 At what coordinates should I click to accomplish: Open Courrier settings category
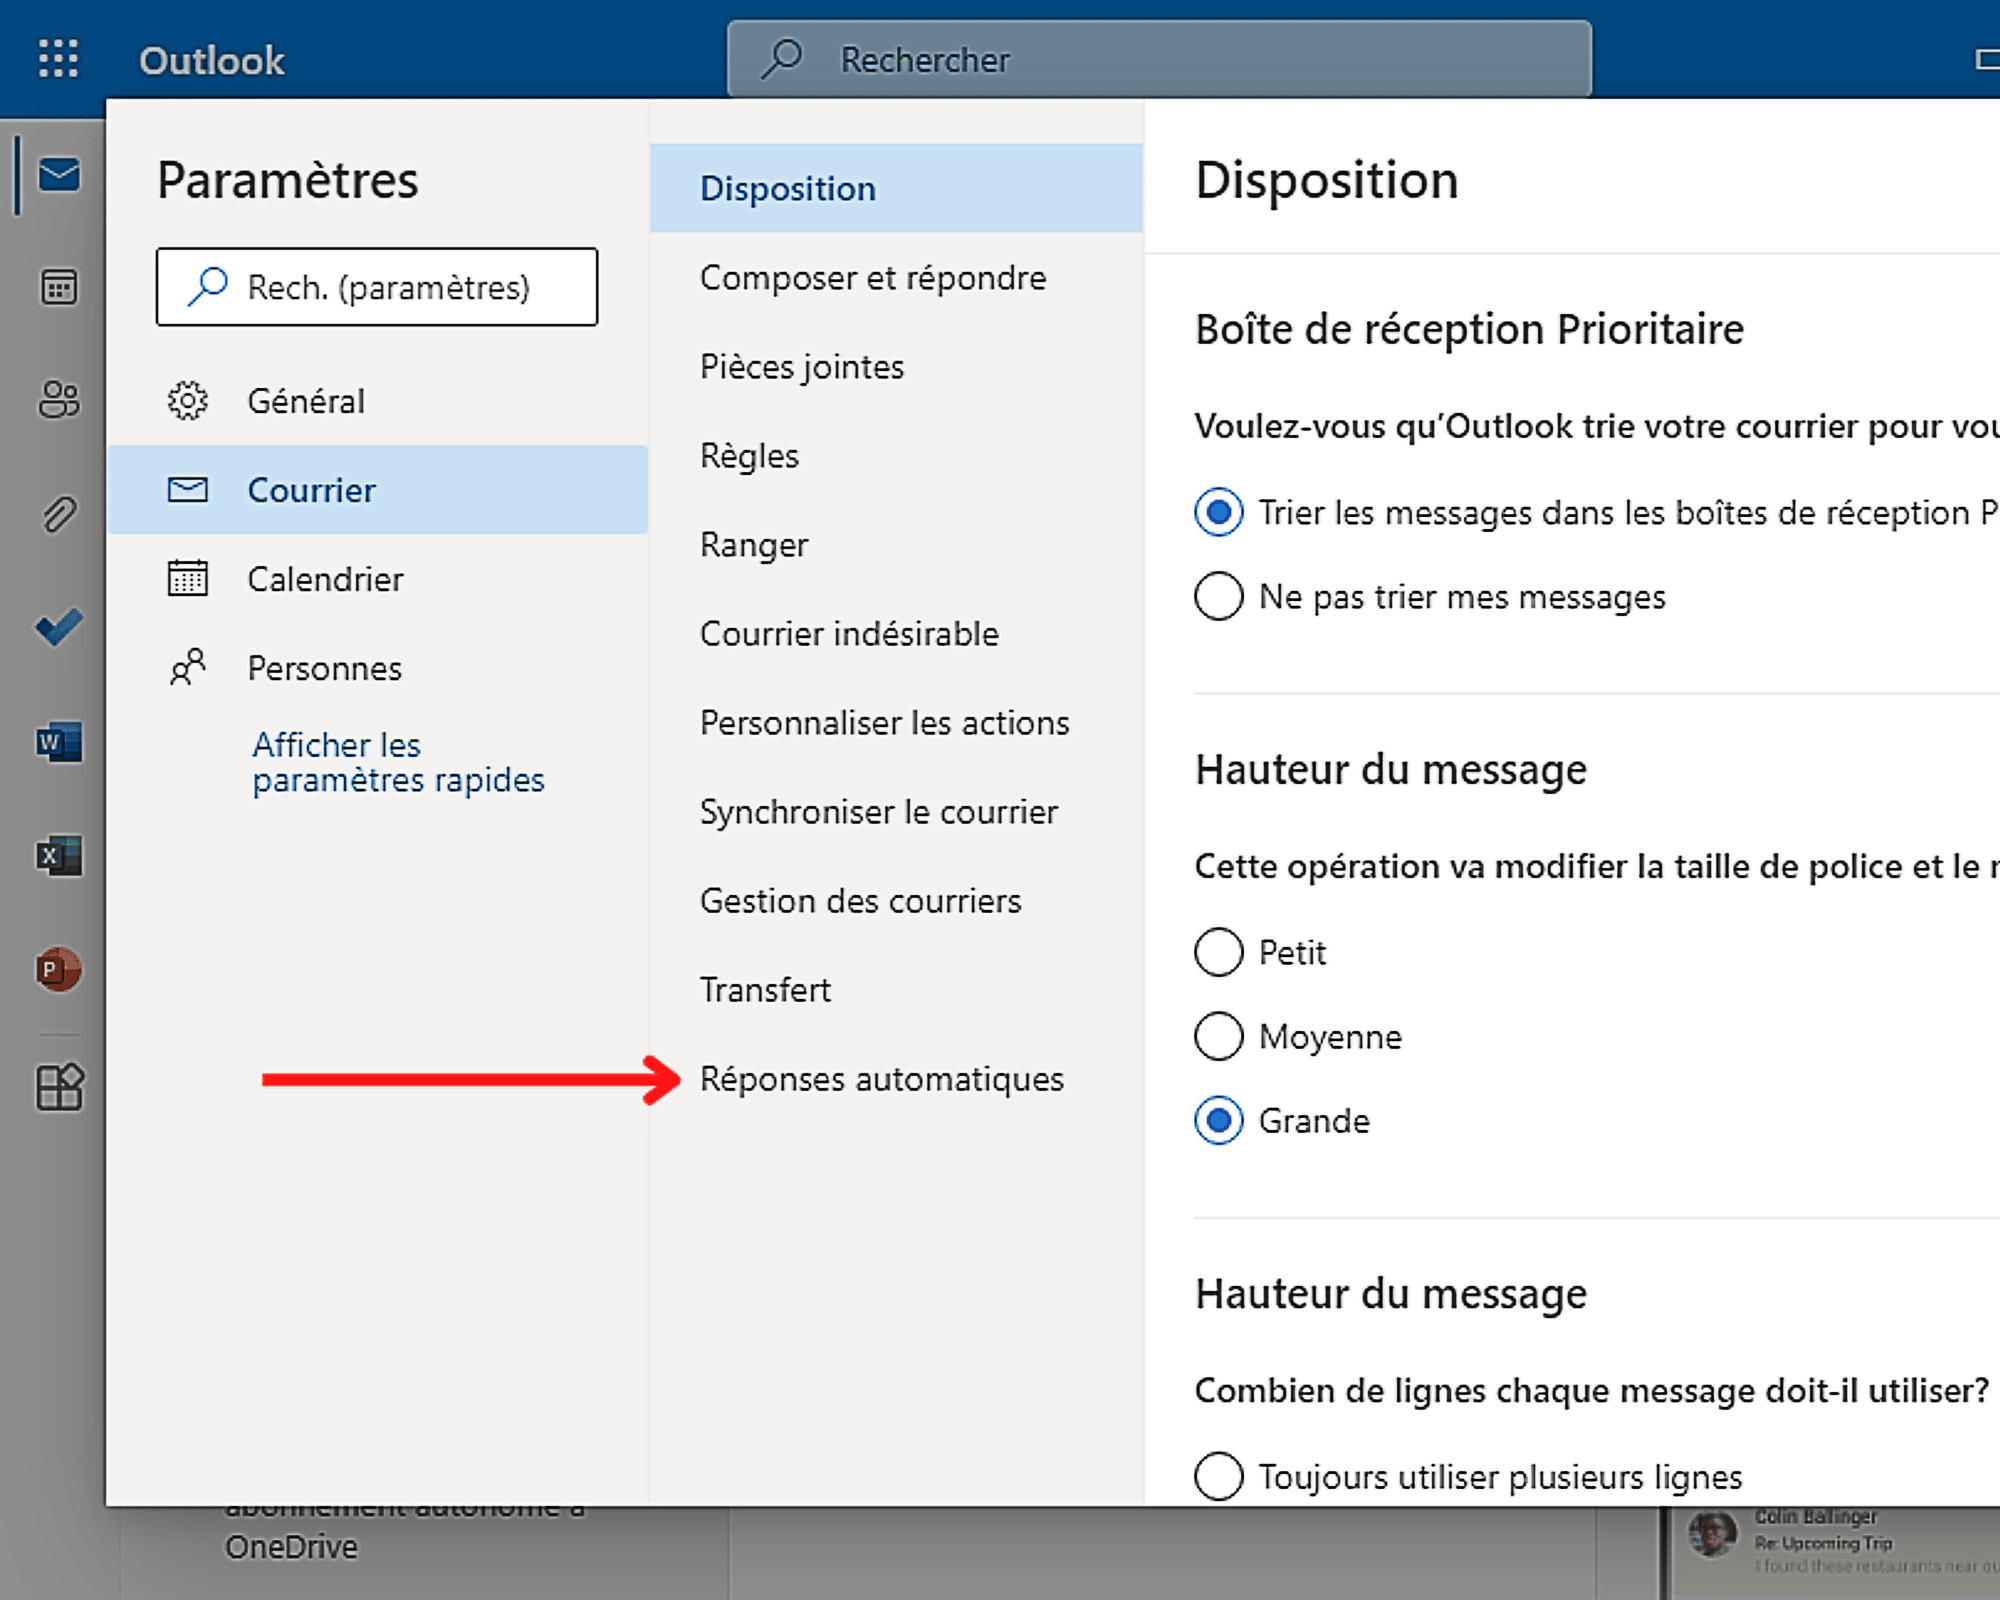(377, 490)
